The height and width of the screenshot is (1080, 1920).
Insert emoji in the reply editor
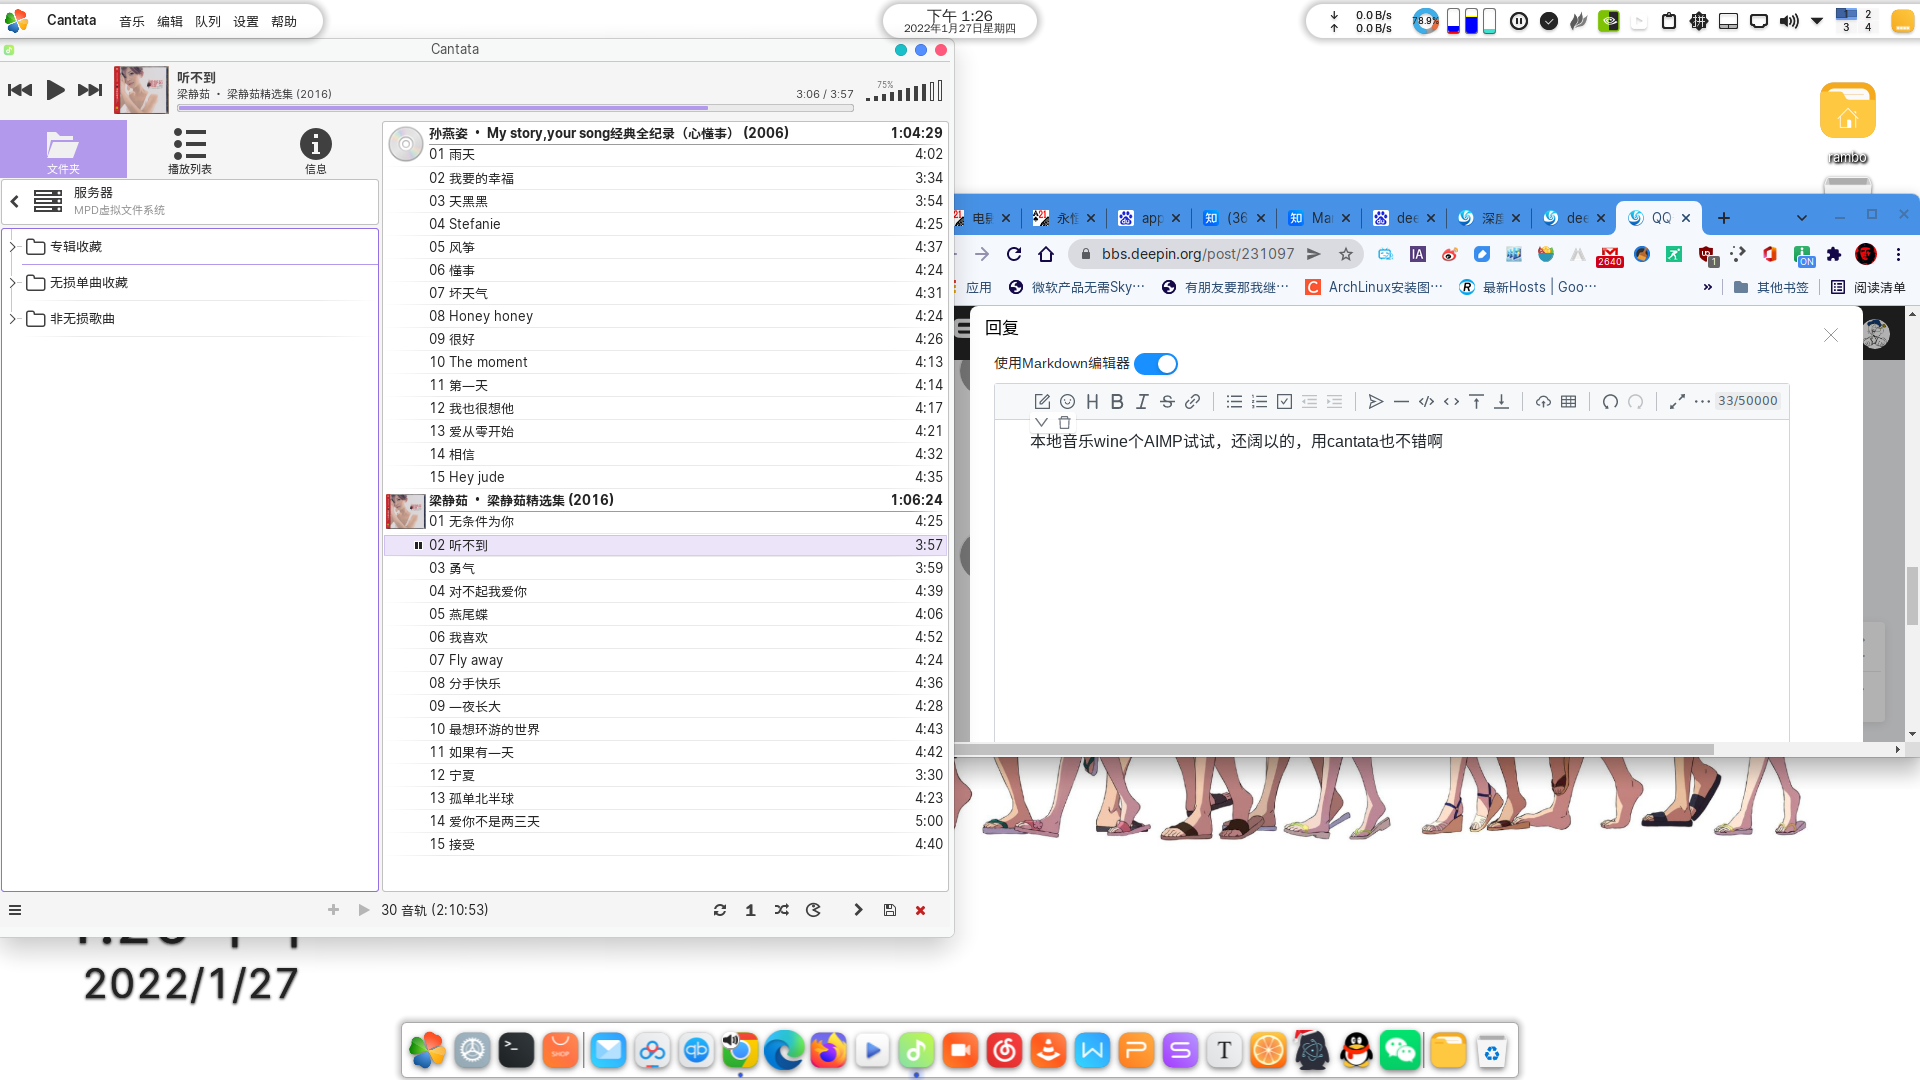pos(1067,402)
